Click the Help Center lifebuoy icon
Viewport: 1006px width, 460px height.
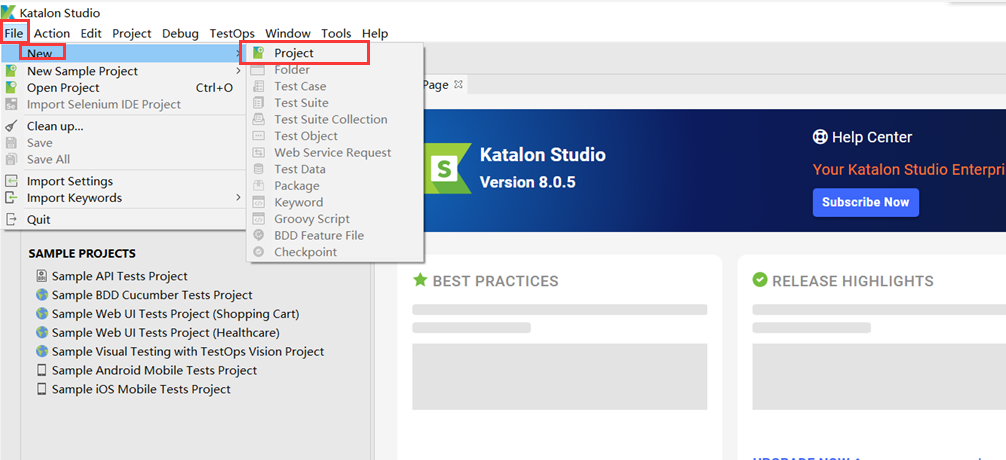(x=820, y=137)
